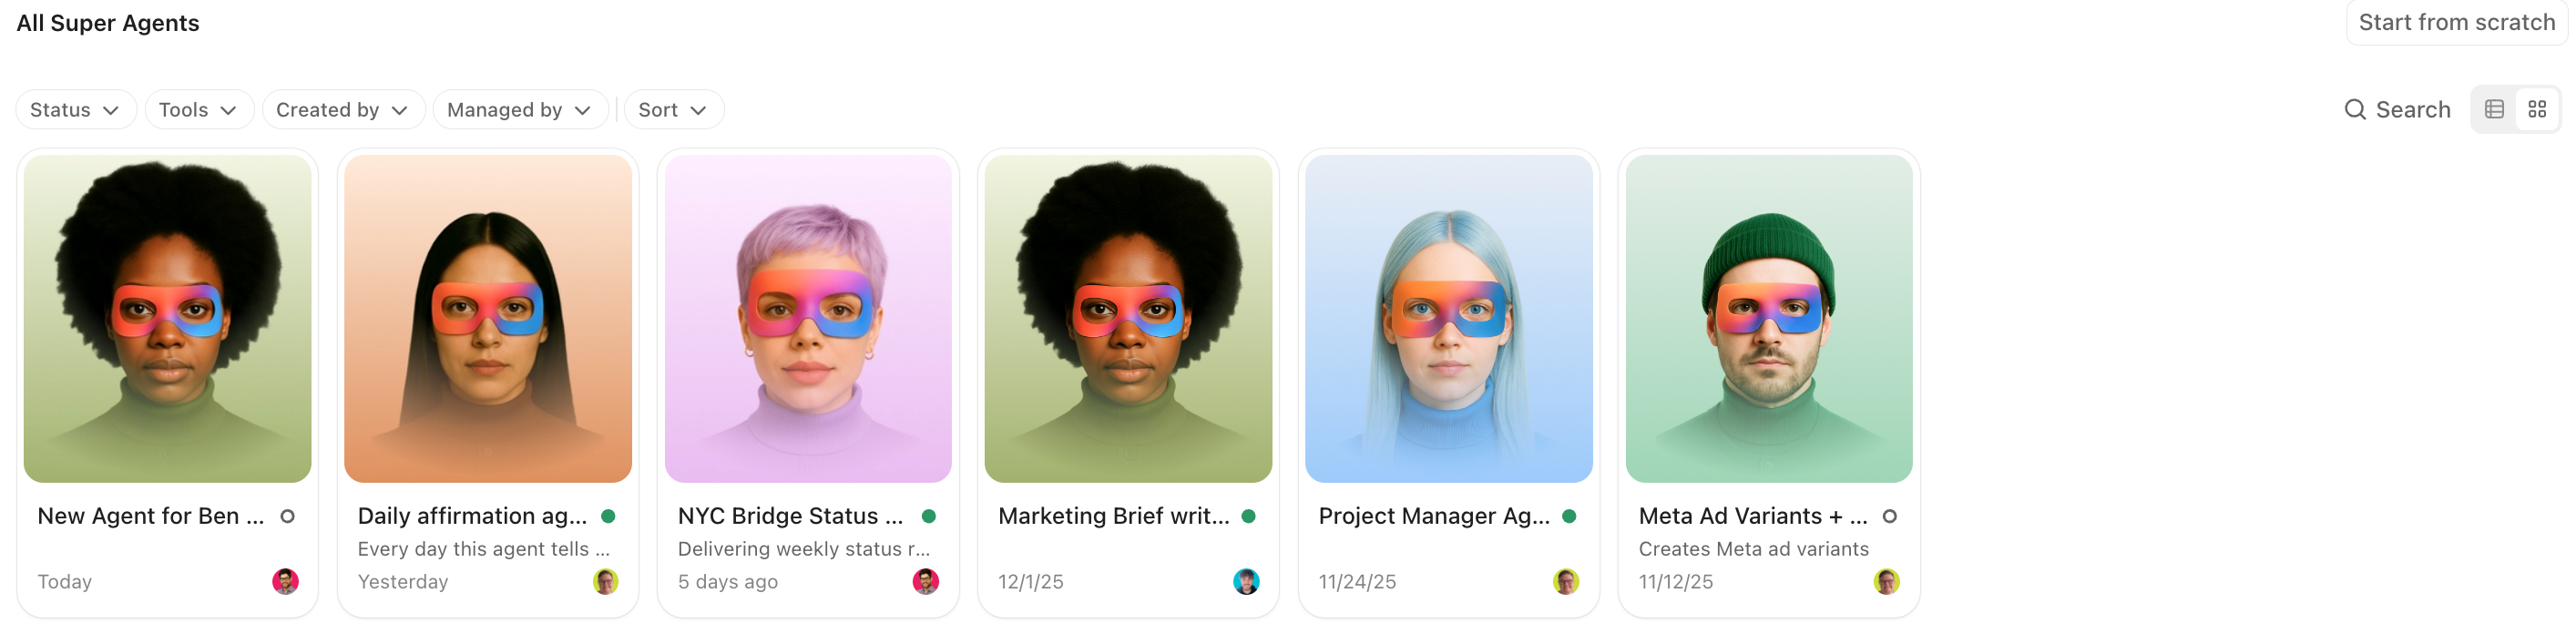Click the creator avatar on Meta Ad Variants card
The image size is (2576, 634).
point(1887,581)
